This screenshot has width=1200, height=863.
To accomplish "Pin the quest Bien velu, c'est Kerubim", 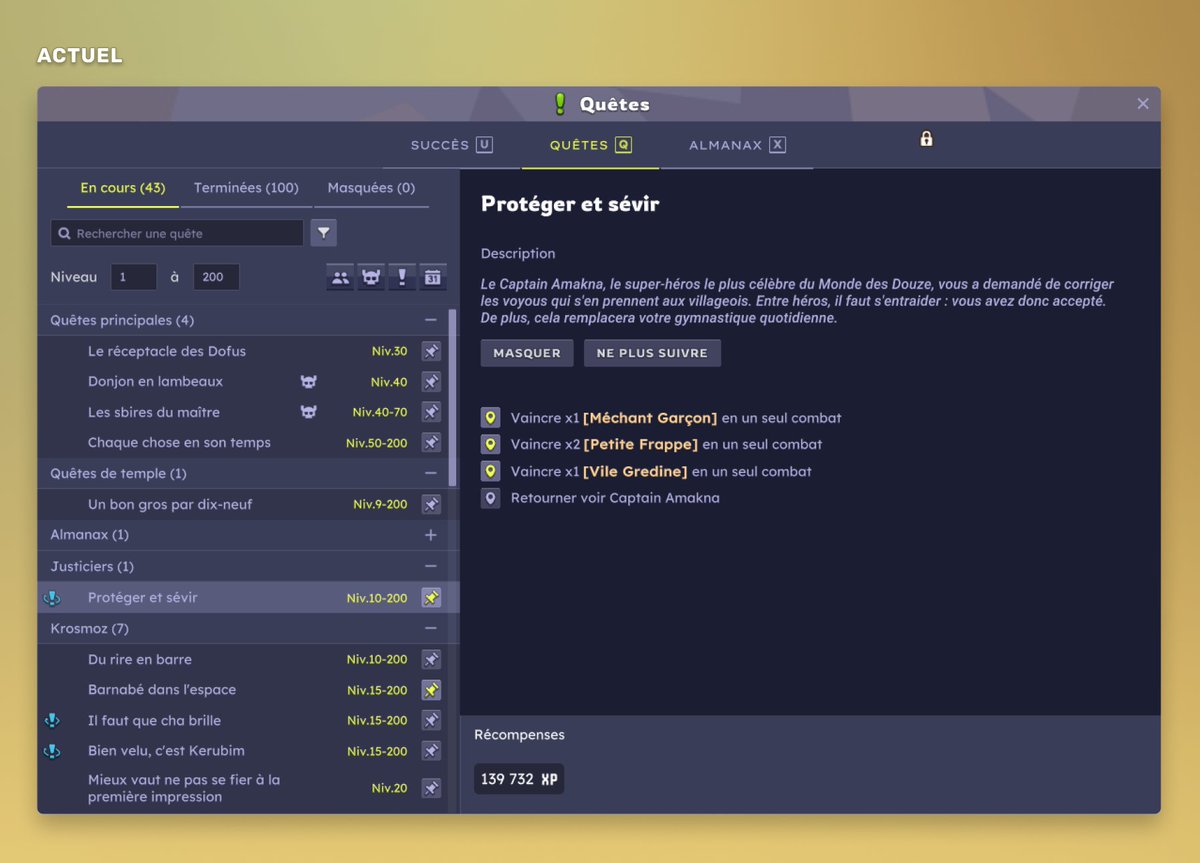I will pyautogui.click(x=431, y=751).
